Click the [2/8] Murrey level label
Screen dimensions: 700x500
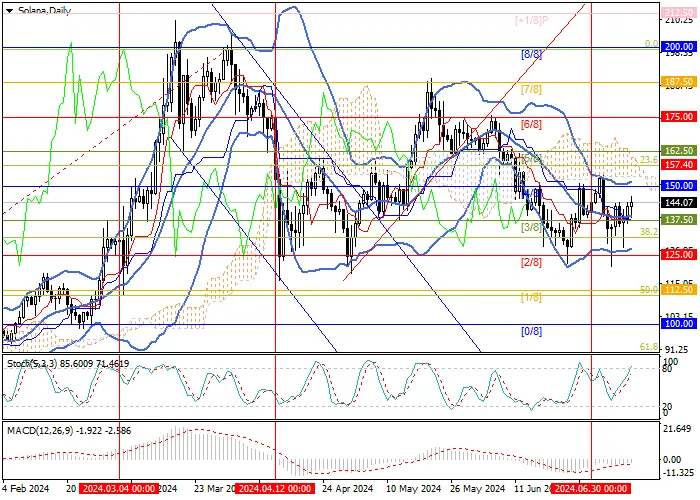click(531, 262)
